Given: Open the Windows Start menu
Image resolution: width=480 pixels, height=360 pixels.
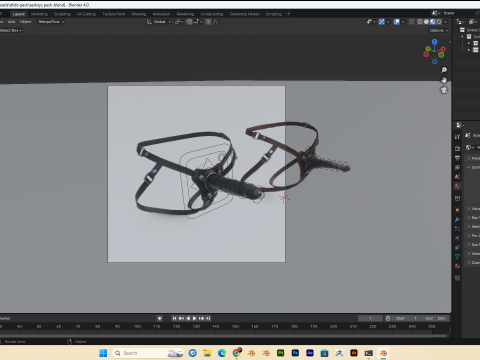Looking at the screenshot, I should pyautogui.click(x=103, y=353).
